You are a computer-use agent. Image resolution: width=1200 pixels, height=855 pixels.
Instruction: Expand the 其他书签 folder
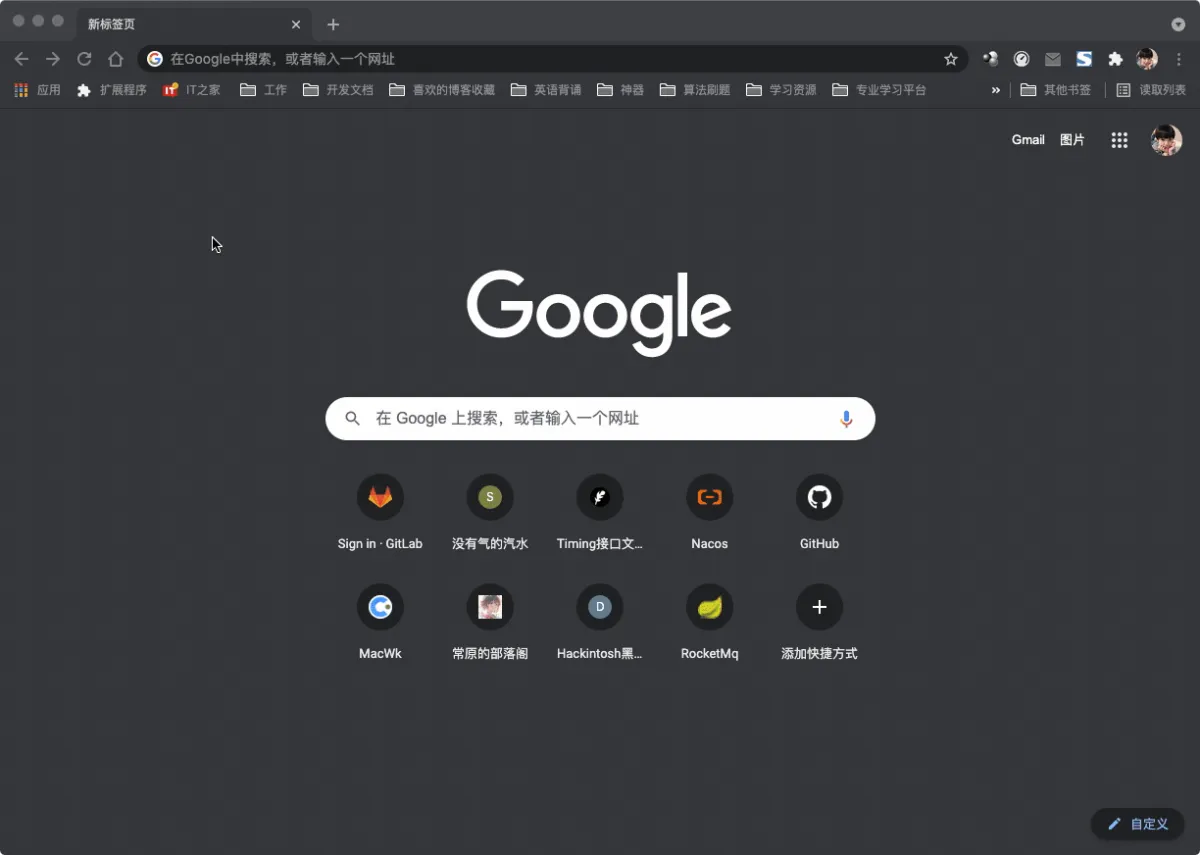(x=1056, y=90)
